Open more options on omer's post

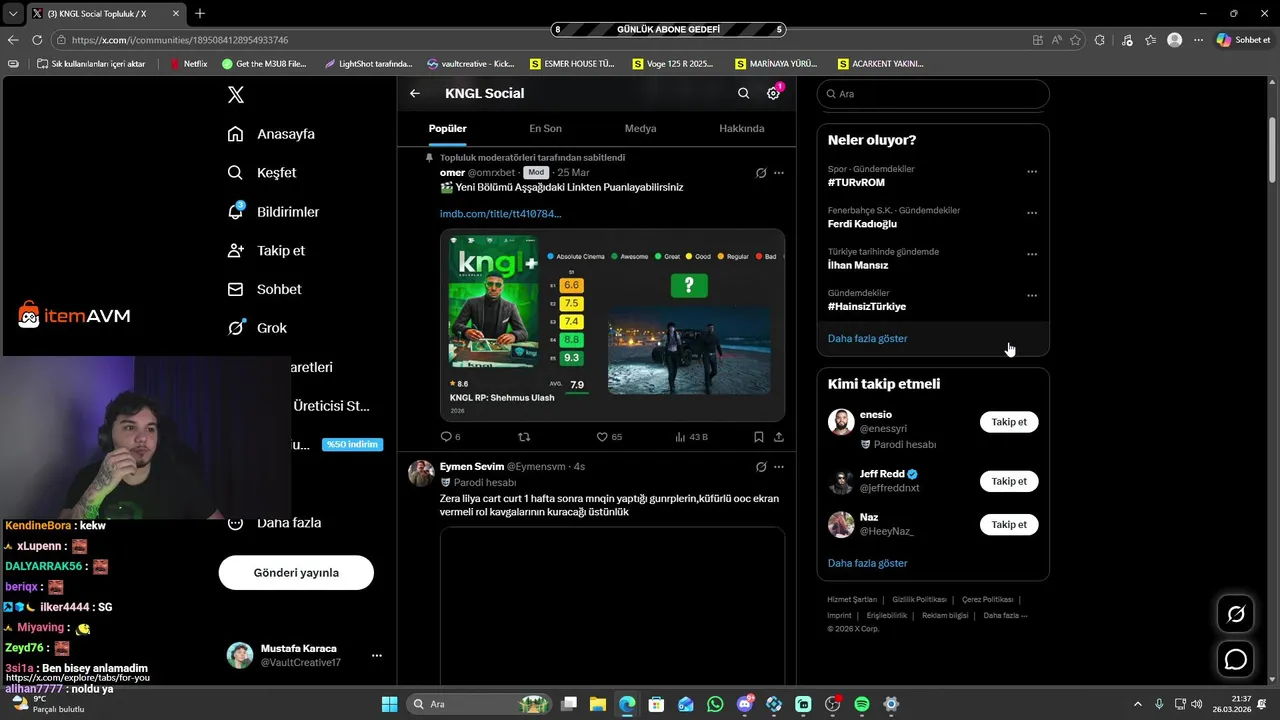point(779,173)
